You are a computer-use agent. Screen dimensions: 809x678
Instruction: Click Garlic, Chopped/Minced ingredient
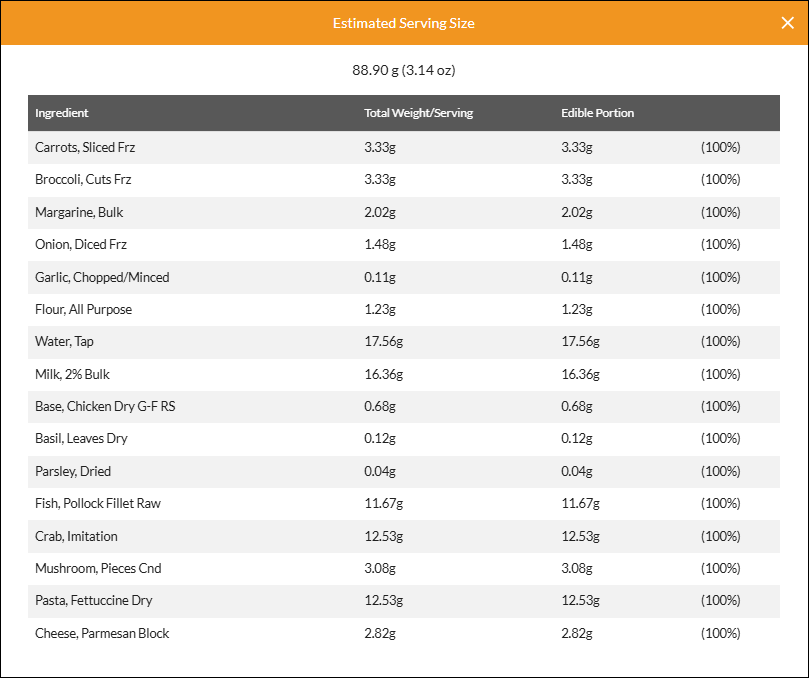point(102,278)
